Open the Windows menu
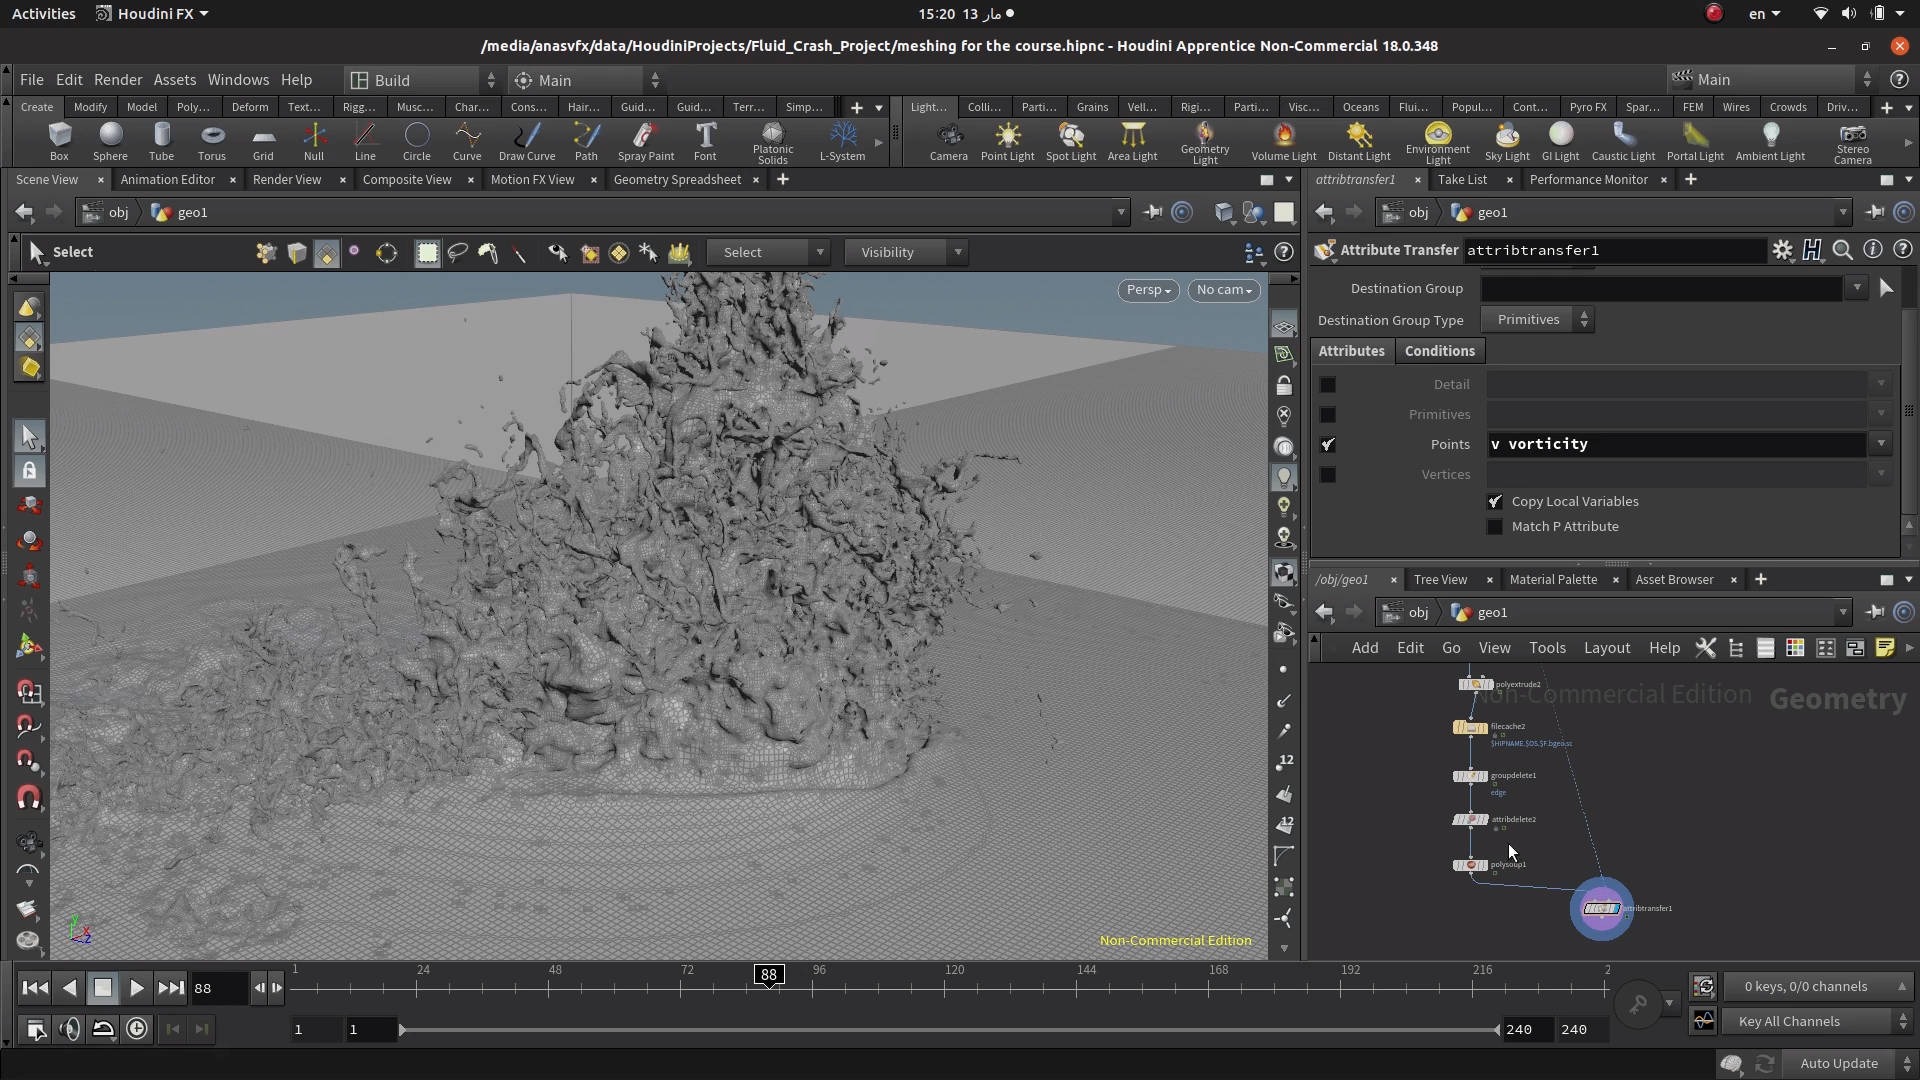Image resolution: width=1920 pixels, height=1080 pixels. 238,79
